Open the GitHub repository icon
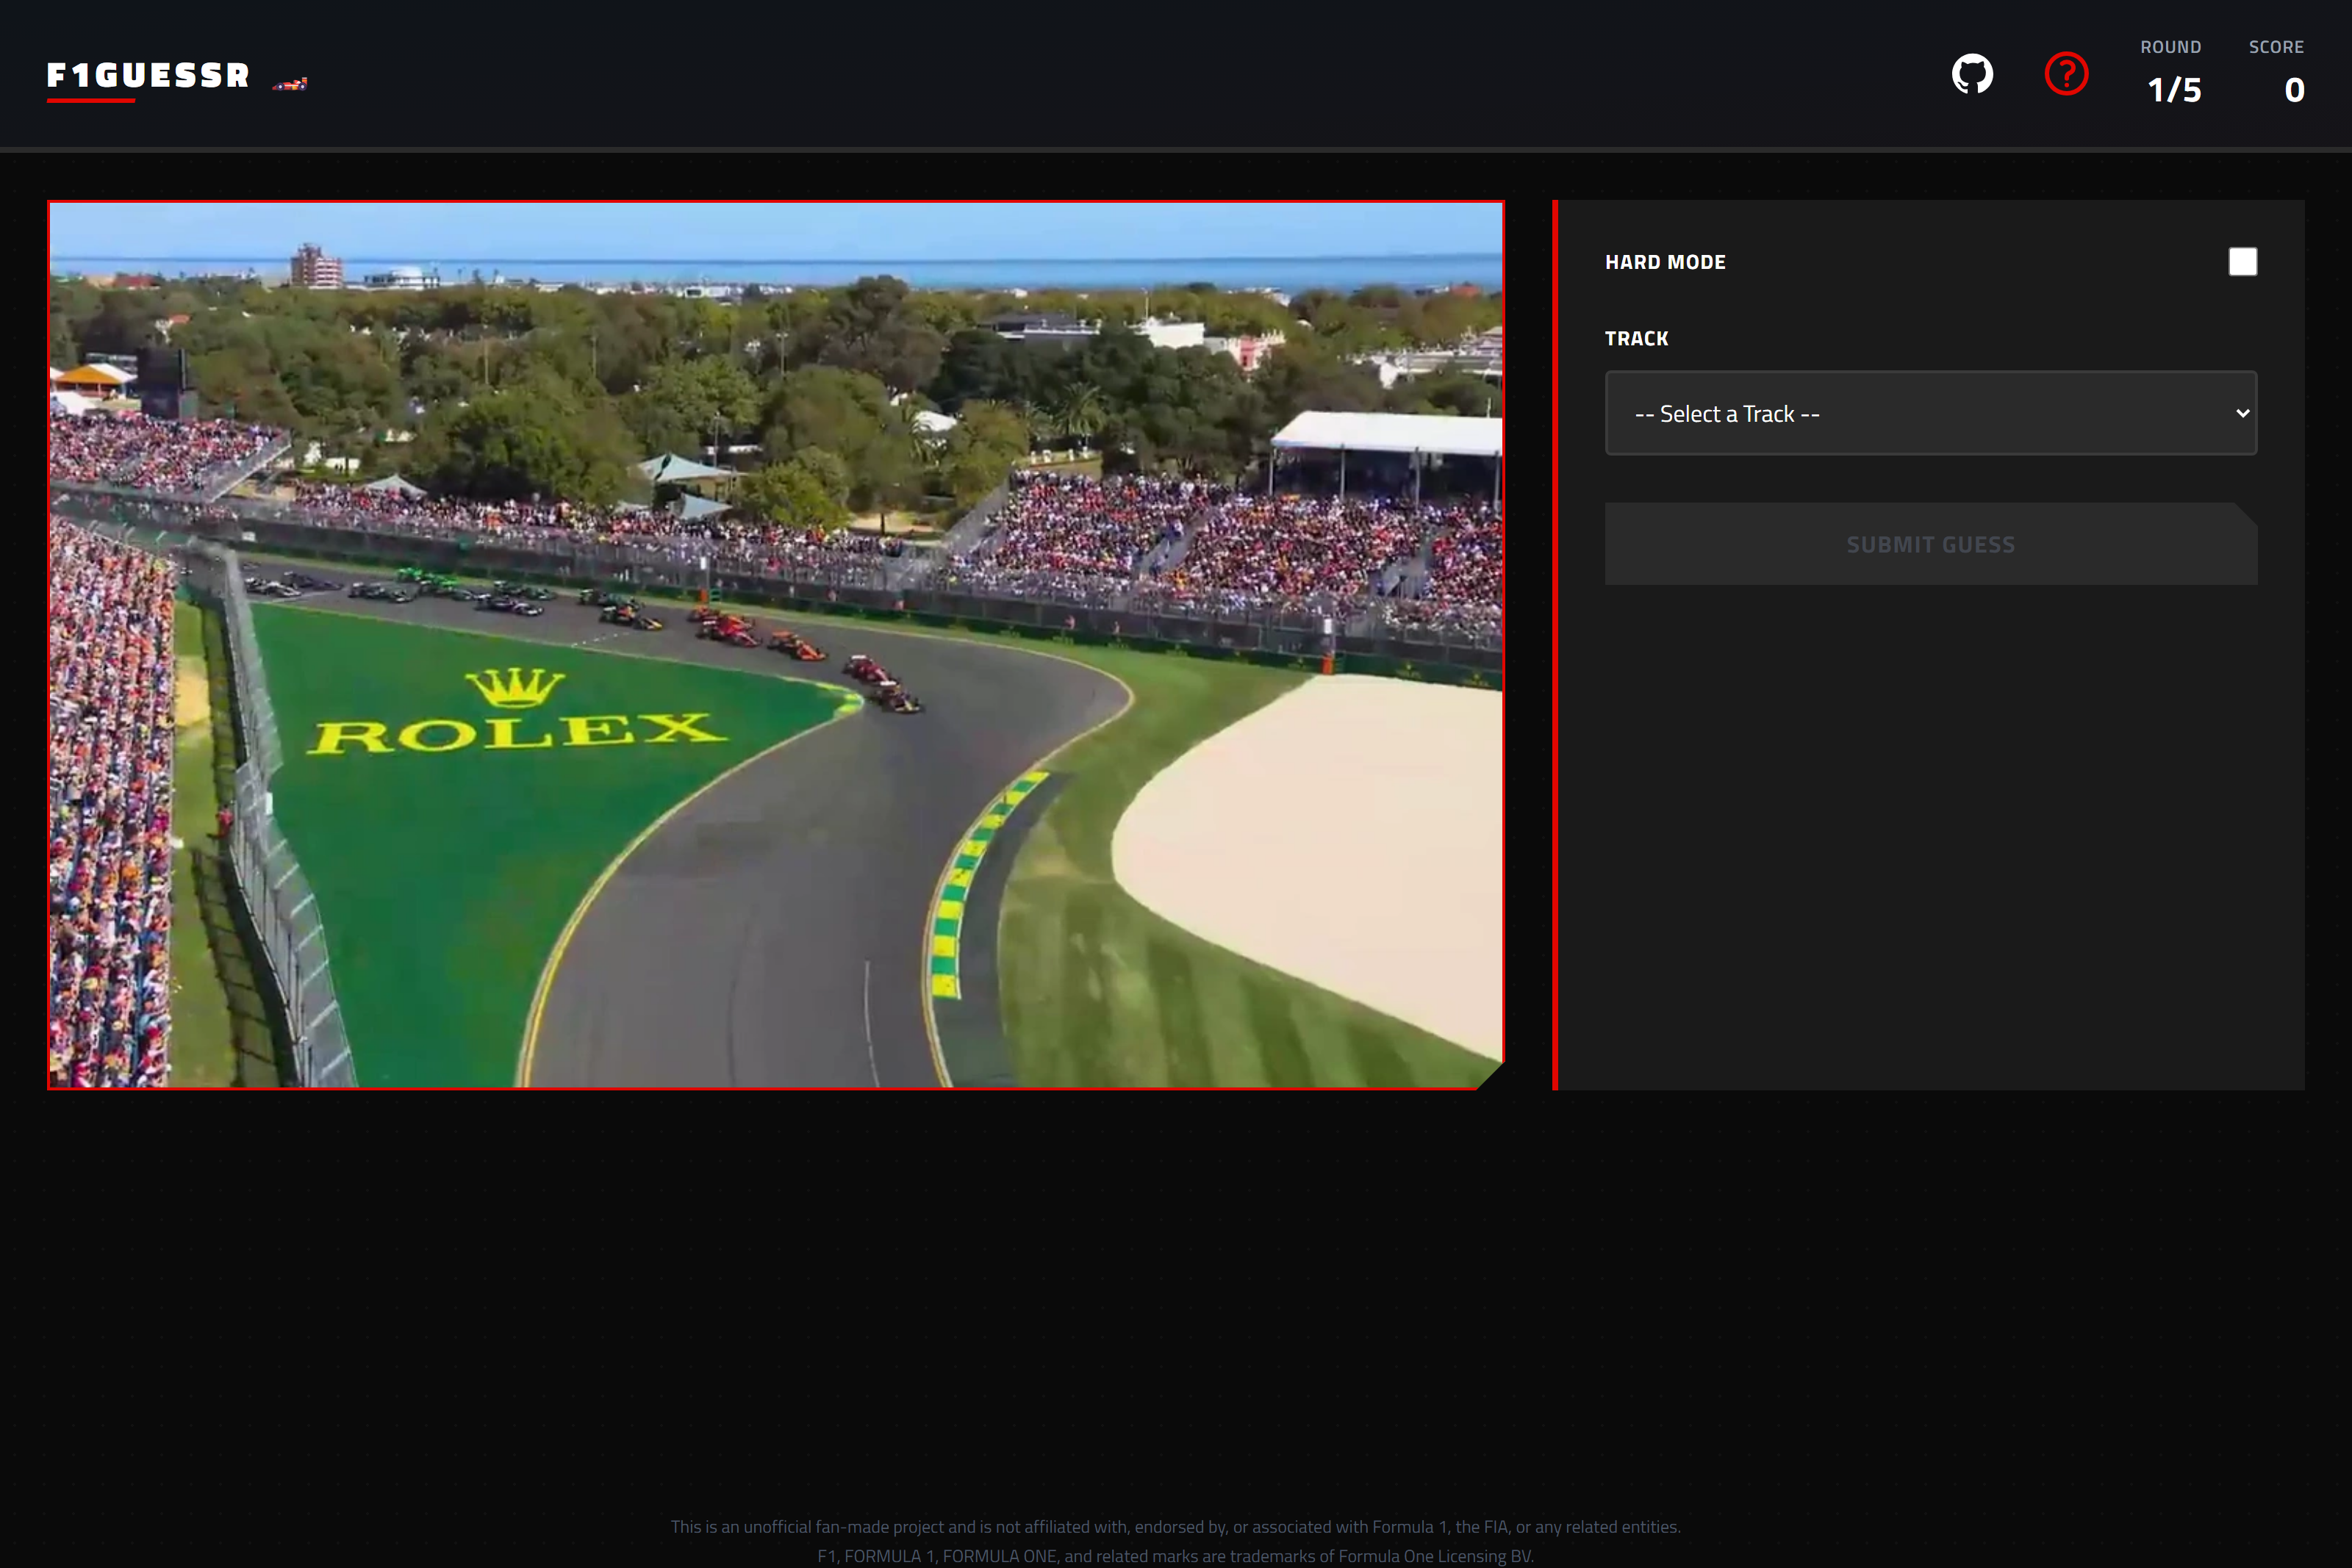 (x=1972, y=74)
